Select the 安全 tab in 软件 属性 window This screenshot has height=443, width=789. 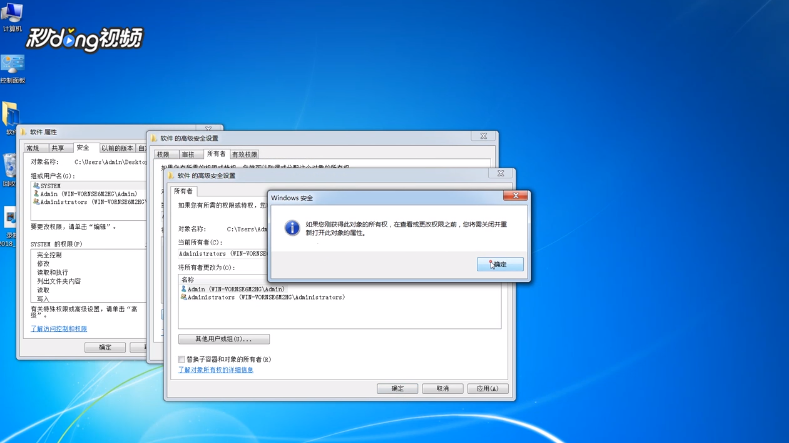83,147
